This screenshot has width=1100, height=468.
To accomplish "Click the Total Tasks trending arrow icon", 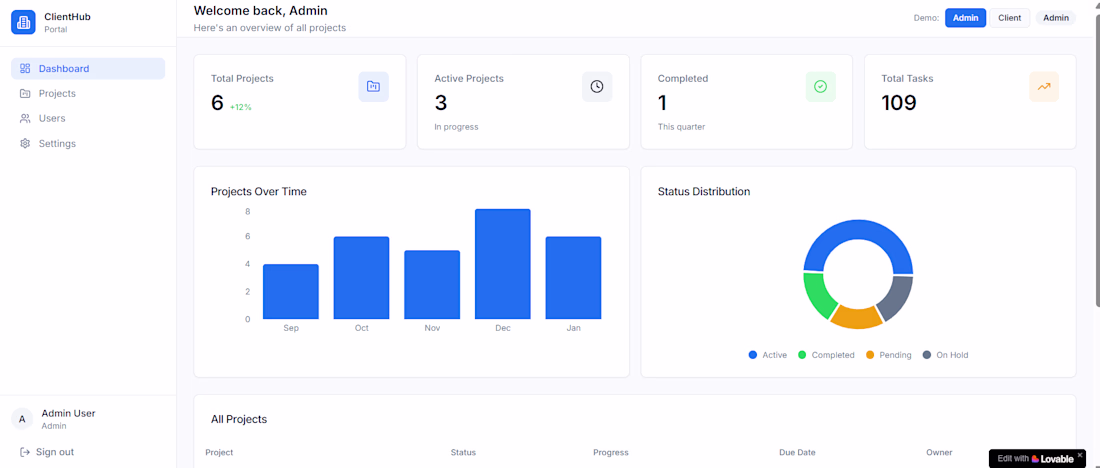I will coord(1044,86).
